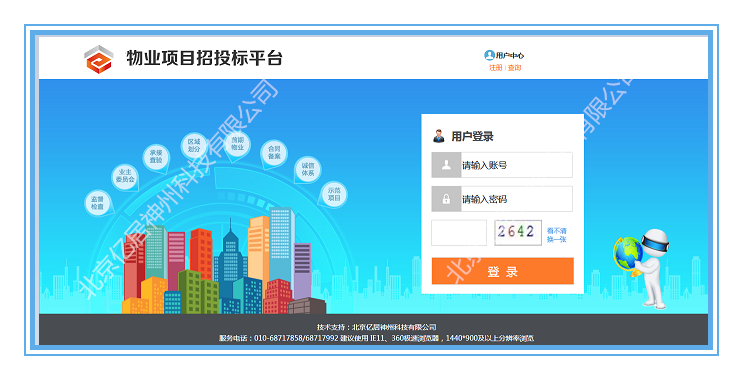Viewport: 743px width, 380px height.
Task: Click the robot holding globe mascot
Action: coord(643,268)
